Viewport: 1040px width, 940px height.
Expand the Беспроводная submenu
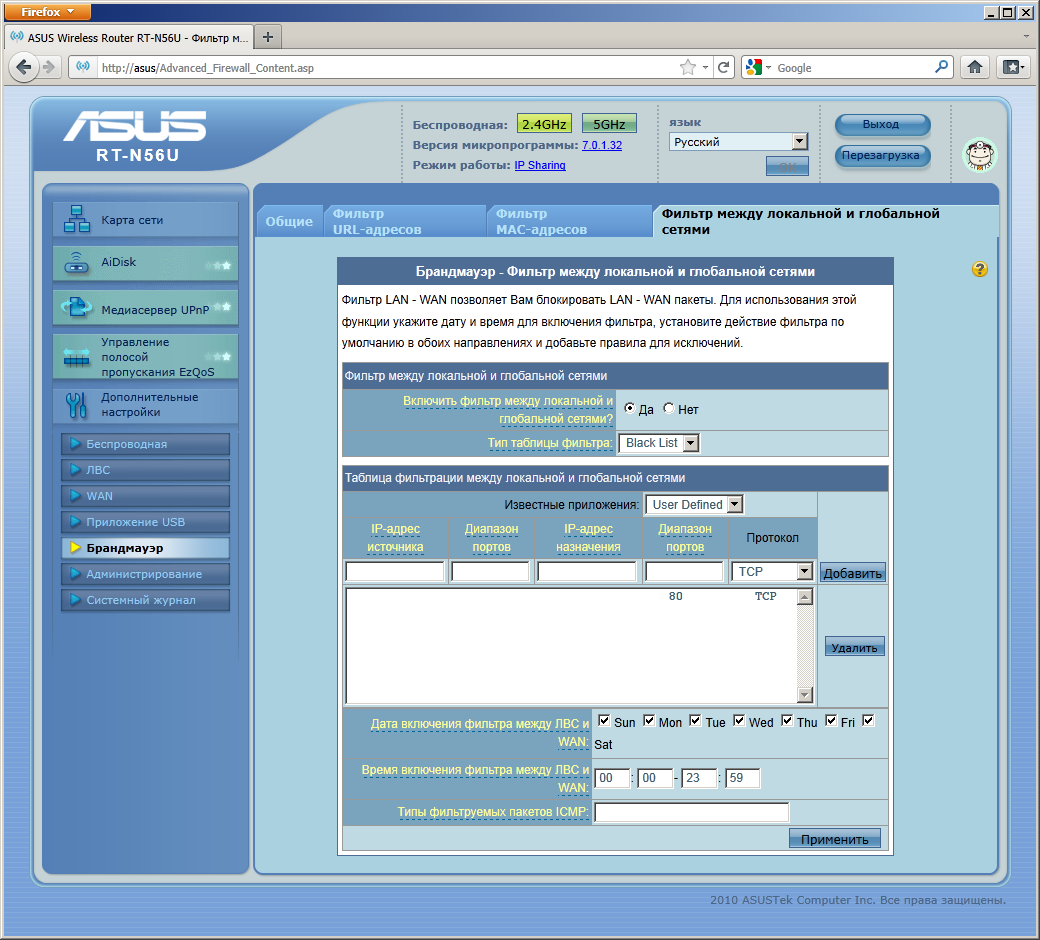pyautogui.click(x=146, y=444)
